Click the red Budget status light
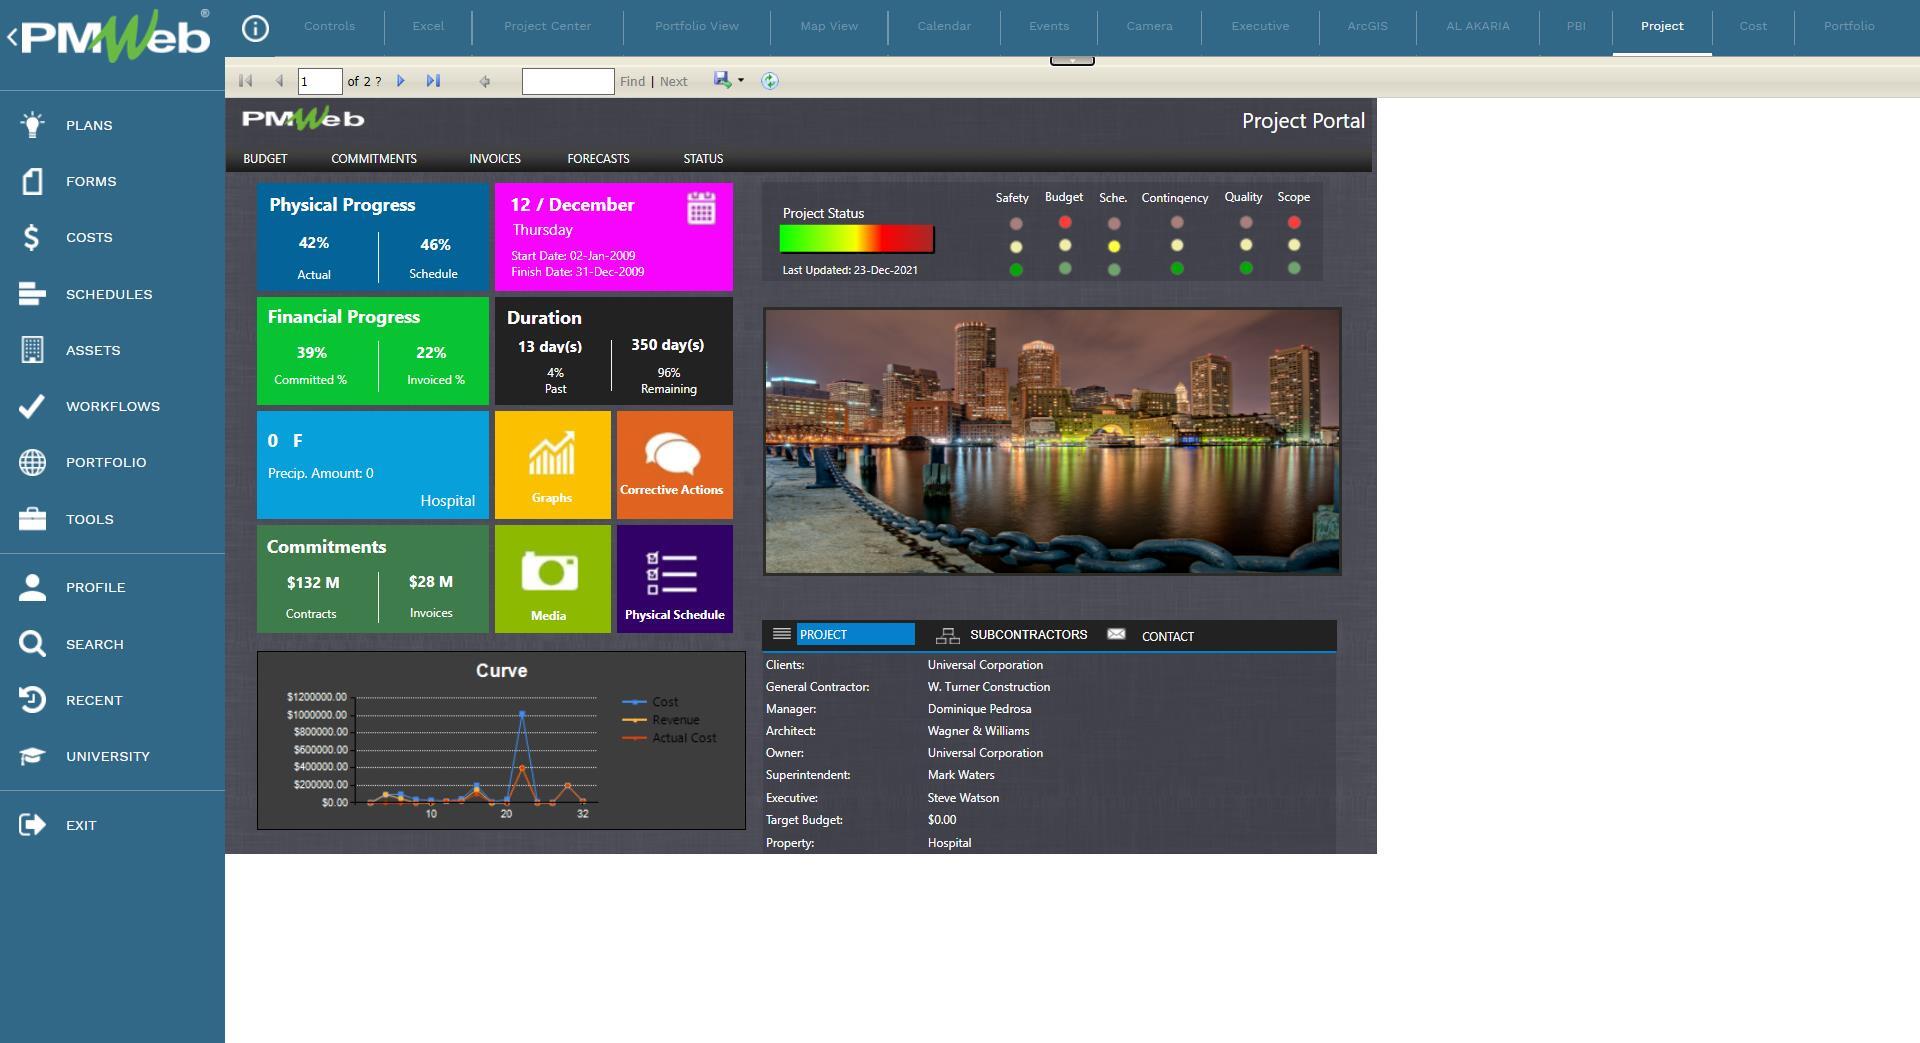 (x=1065, y=222)
